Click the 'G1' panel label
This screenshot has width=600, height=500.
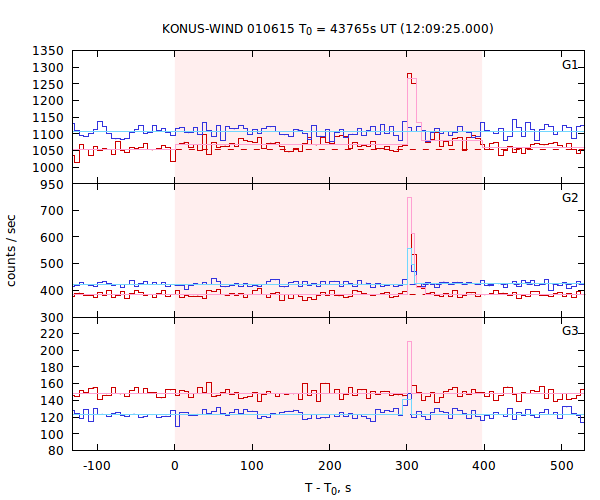click(570, 65)
